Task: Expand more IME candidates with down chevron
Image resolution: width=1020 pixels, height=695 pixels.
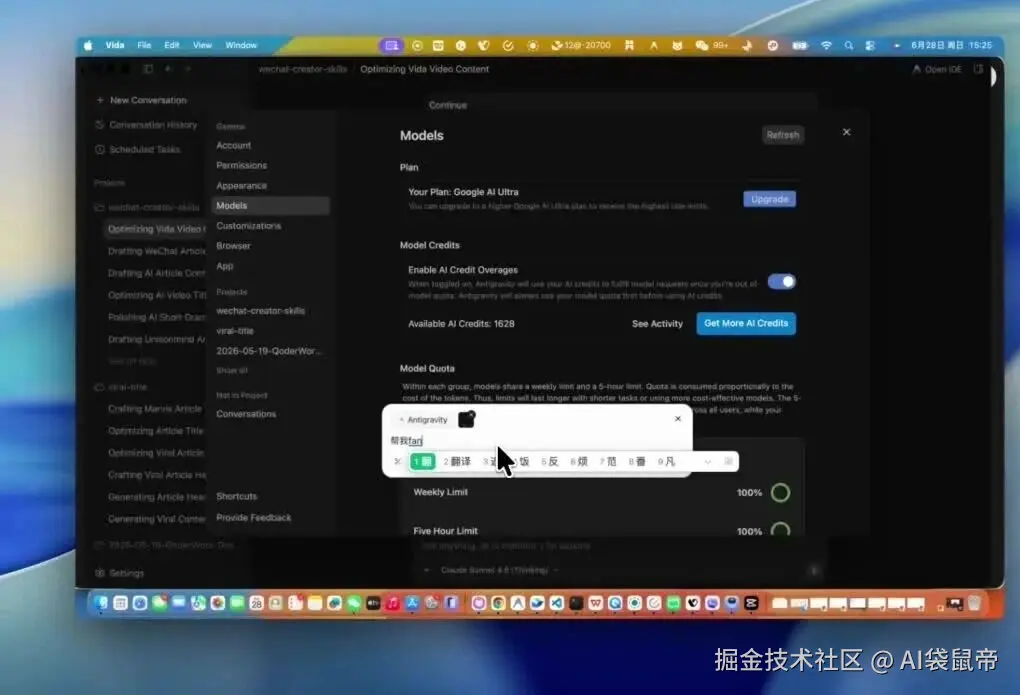Action: click(707, 462)
